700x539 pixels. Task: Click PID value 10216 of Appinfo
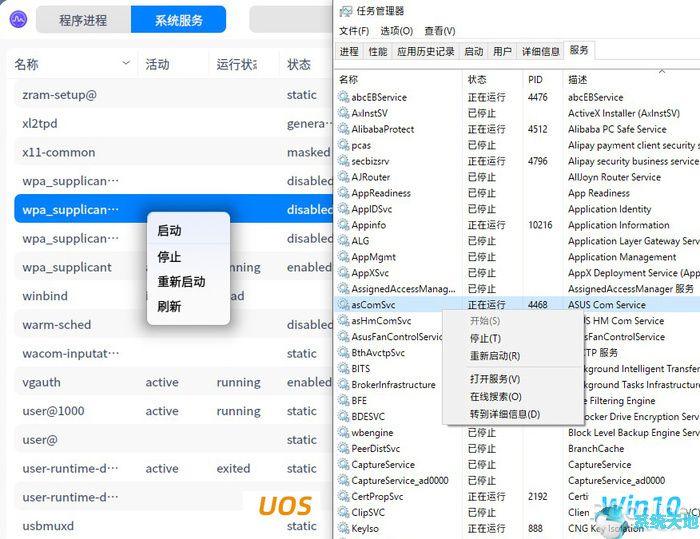(x=540, y=225)
